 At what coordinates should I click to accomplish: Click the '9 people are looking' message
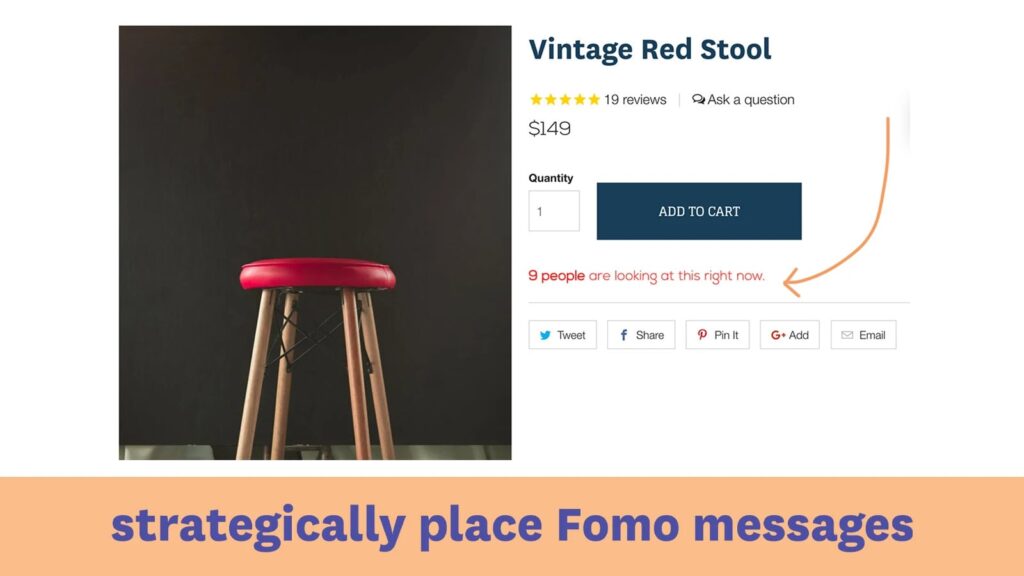[646, 276]
